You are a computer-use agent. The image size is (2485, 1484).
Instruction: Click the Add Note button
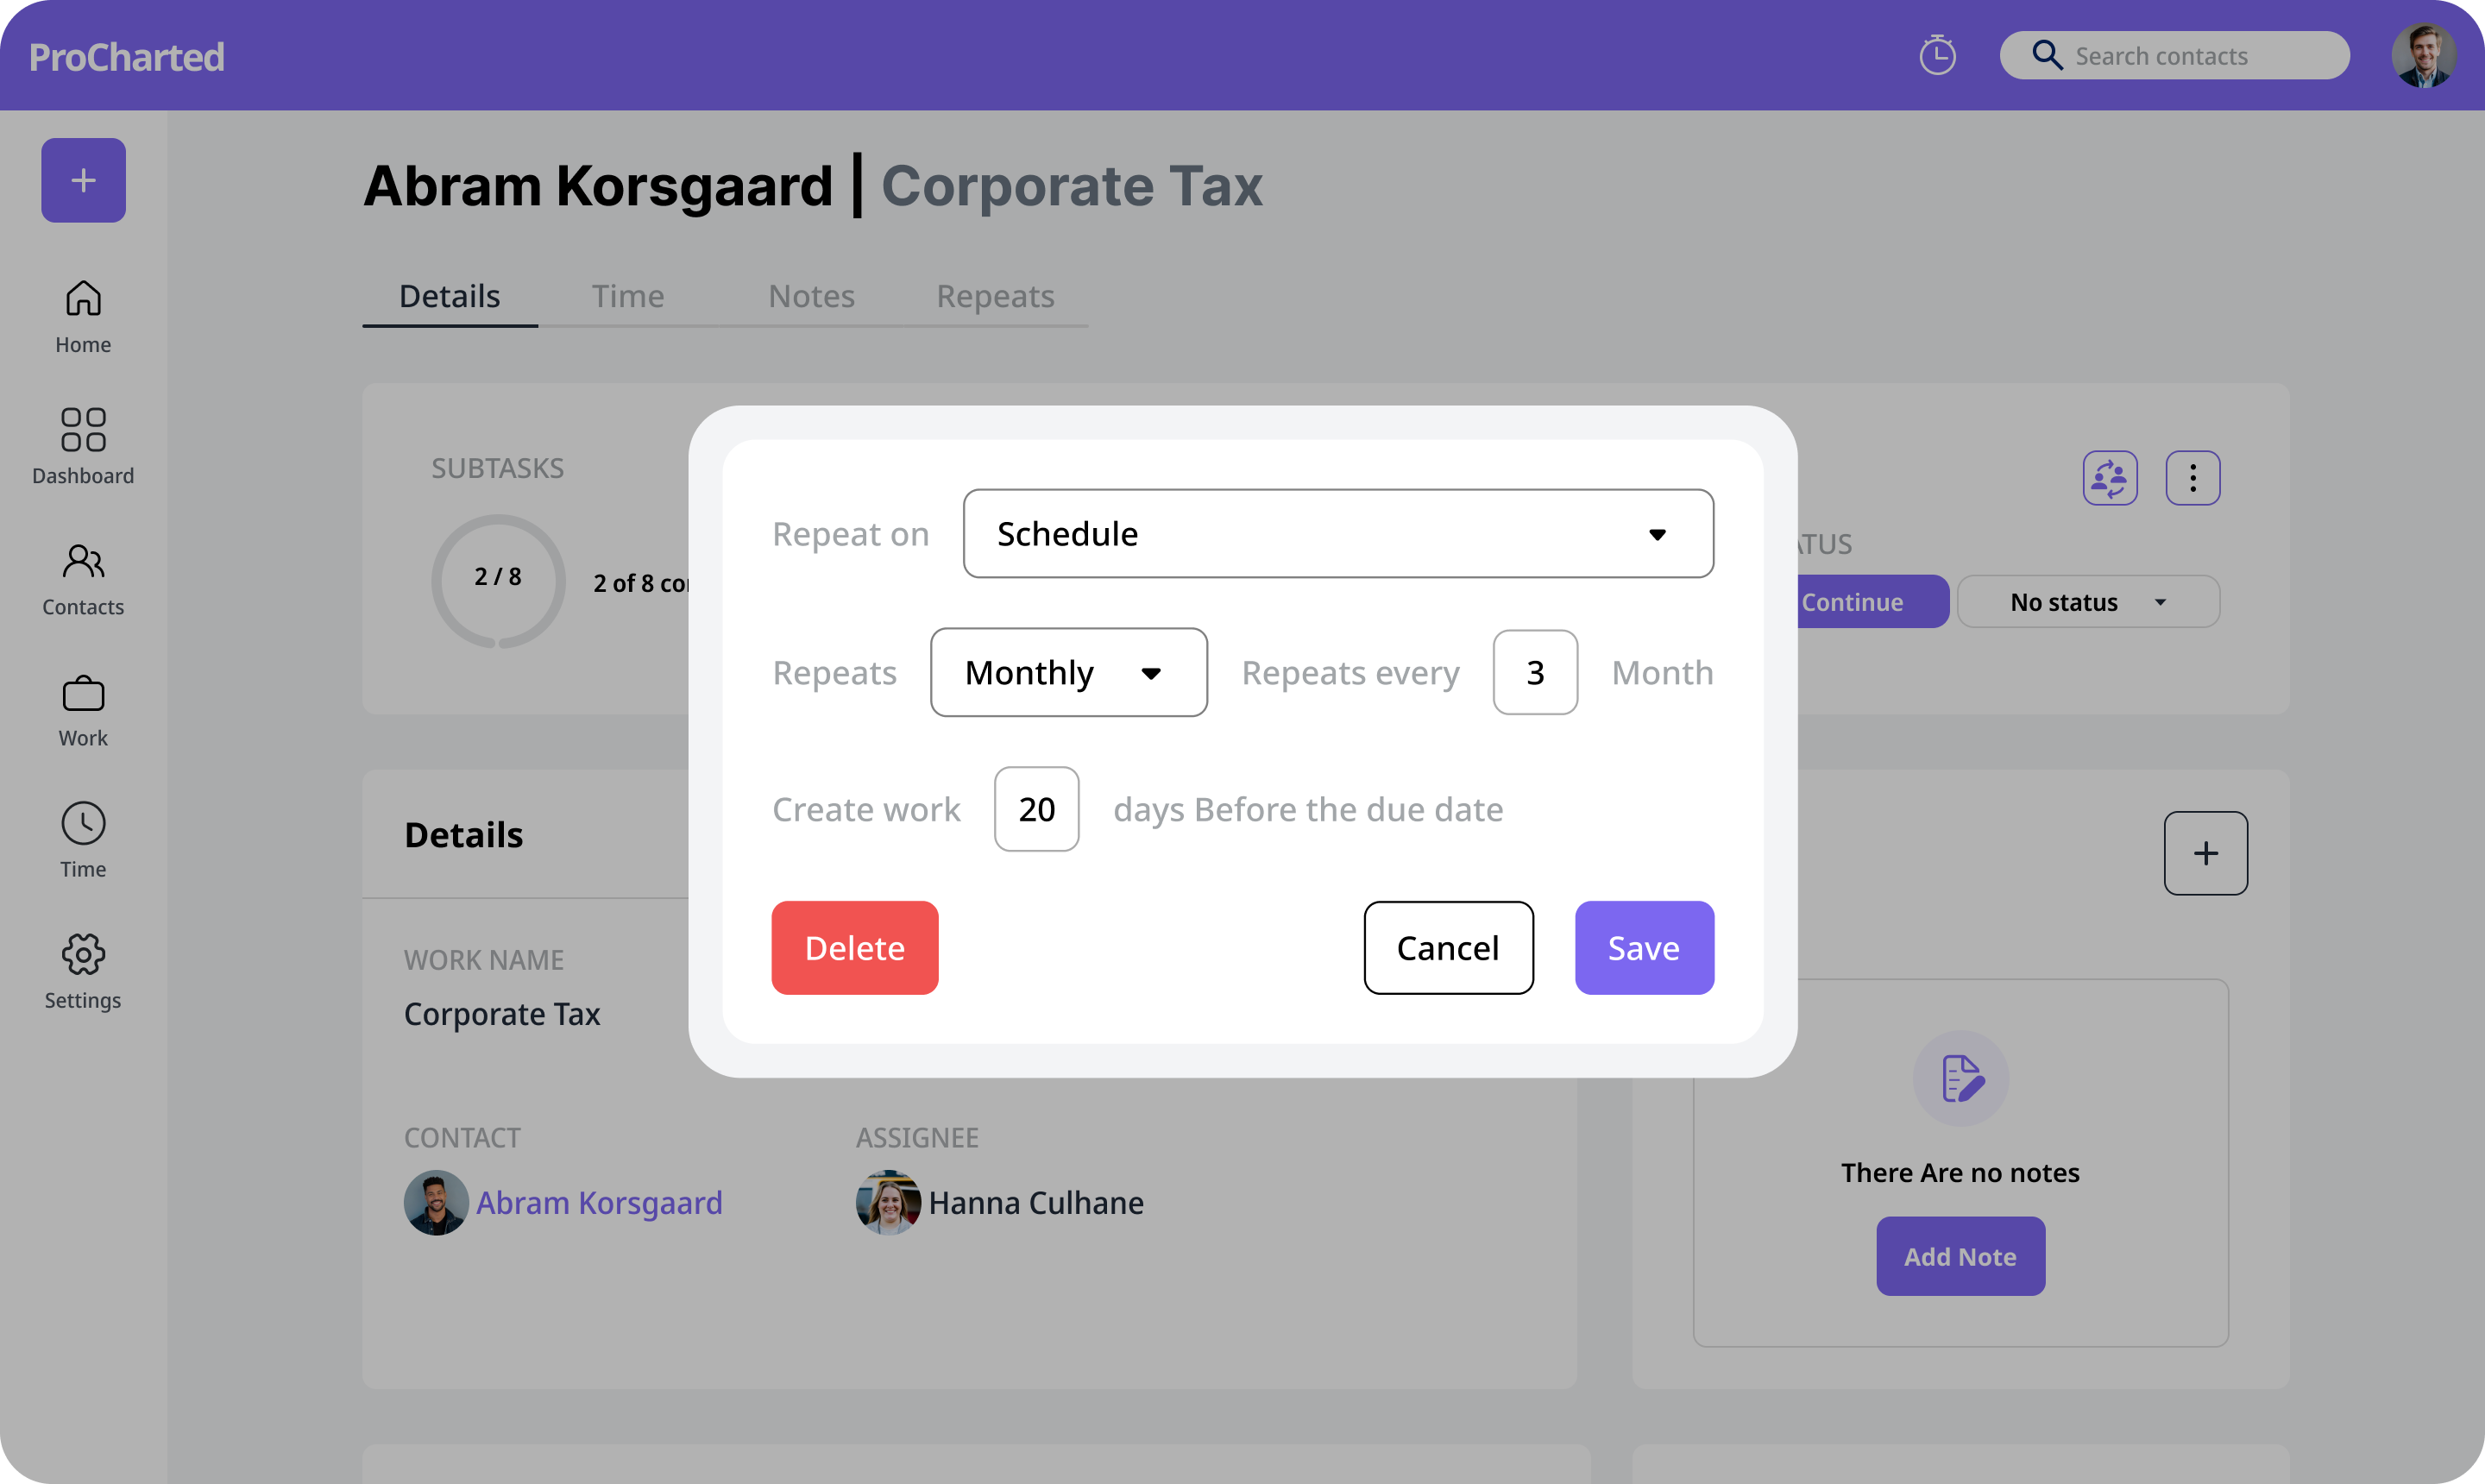pyautogui.click(x=1959, y=1256)
